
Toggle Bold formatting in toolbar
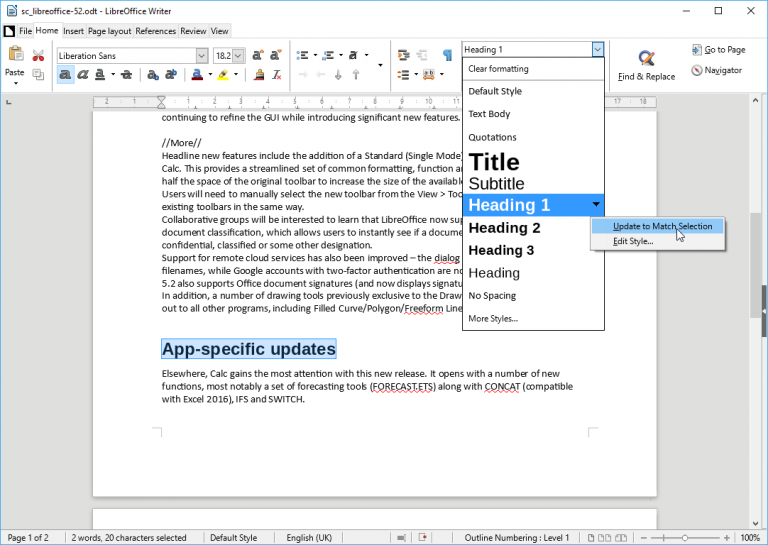click(x=65, y=75)
